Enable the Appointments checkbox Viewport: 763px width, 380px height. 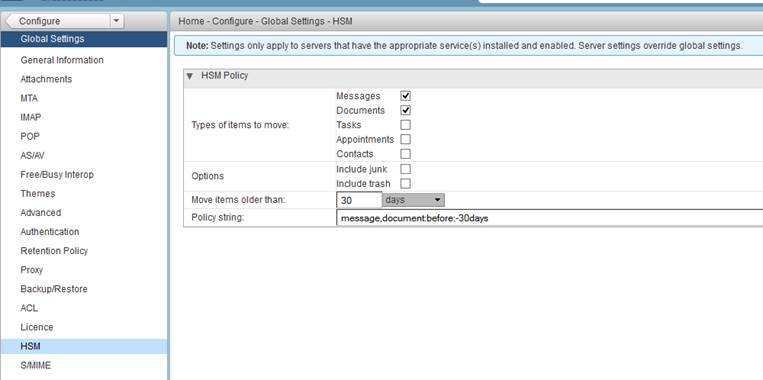pos(405,139)
